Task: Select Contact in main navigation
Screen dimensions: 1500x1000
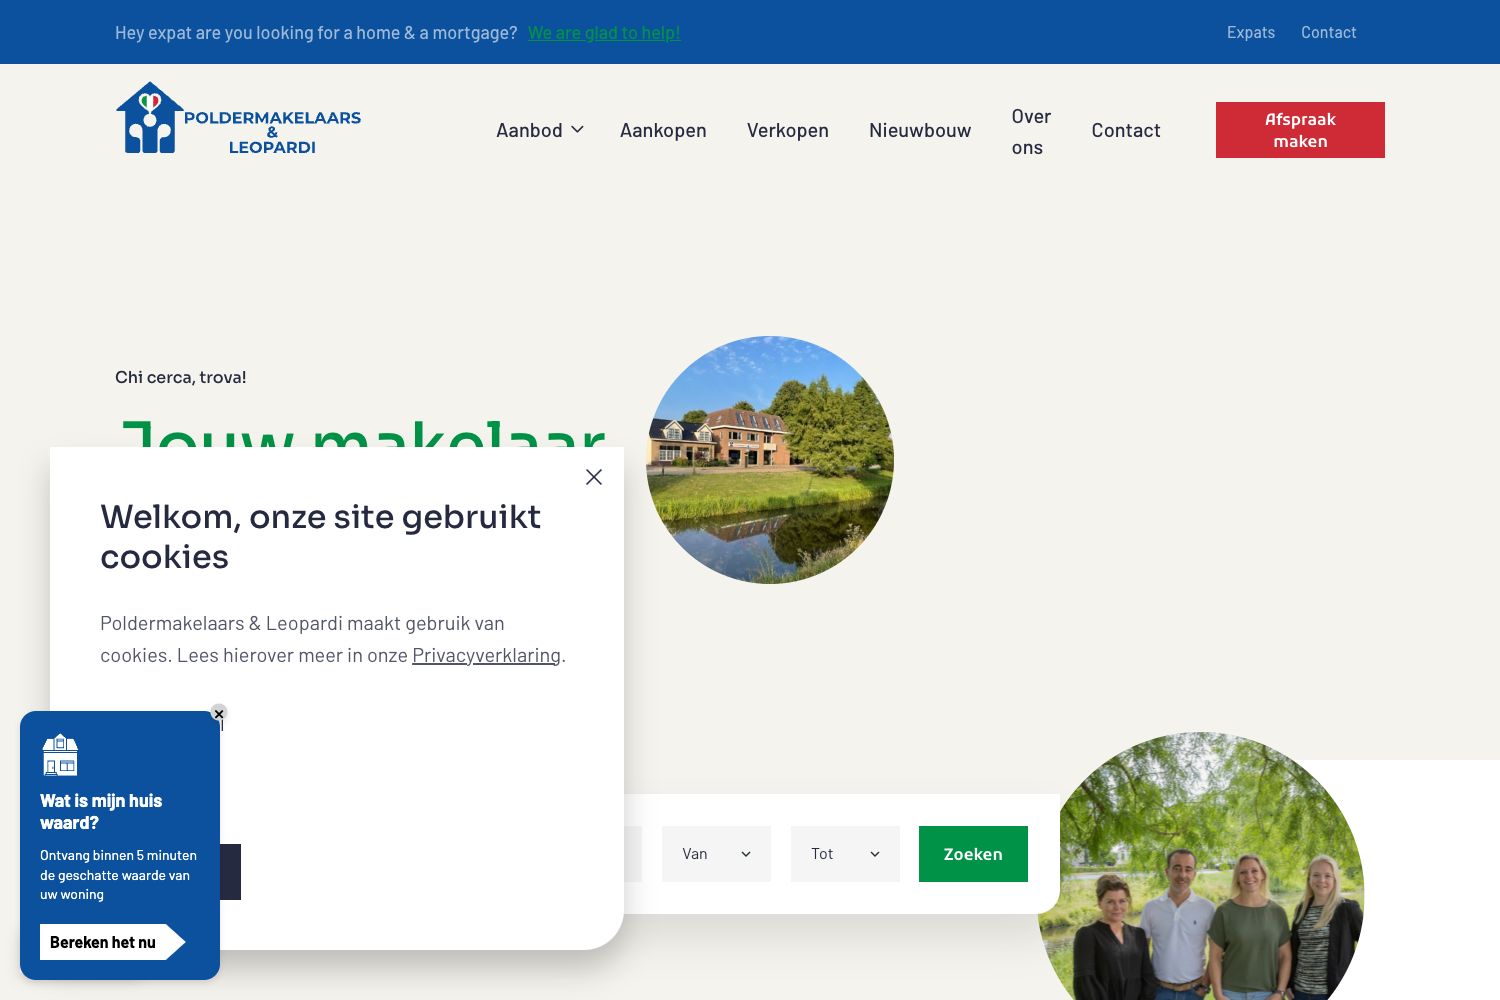Action: point(1126,130)
